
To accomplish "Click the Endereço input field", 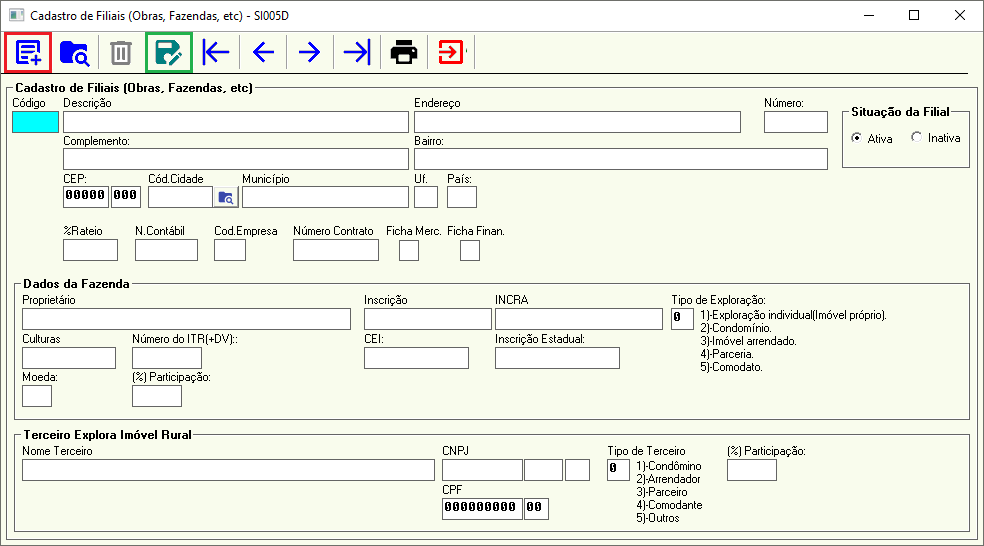I will (577, 122).
